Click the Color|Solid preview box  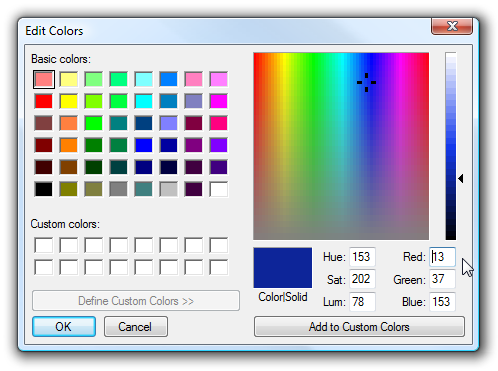pos(283,268)
